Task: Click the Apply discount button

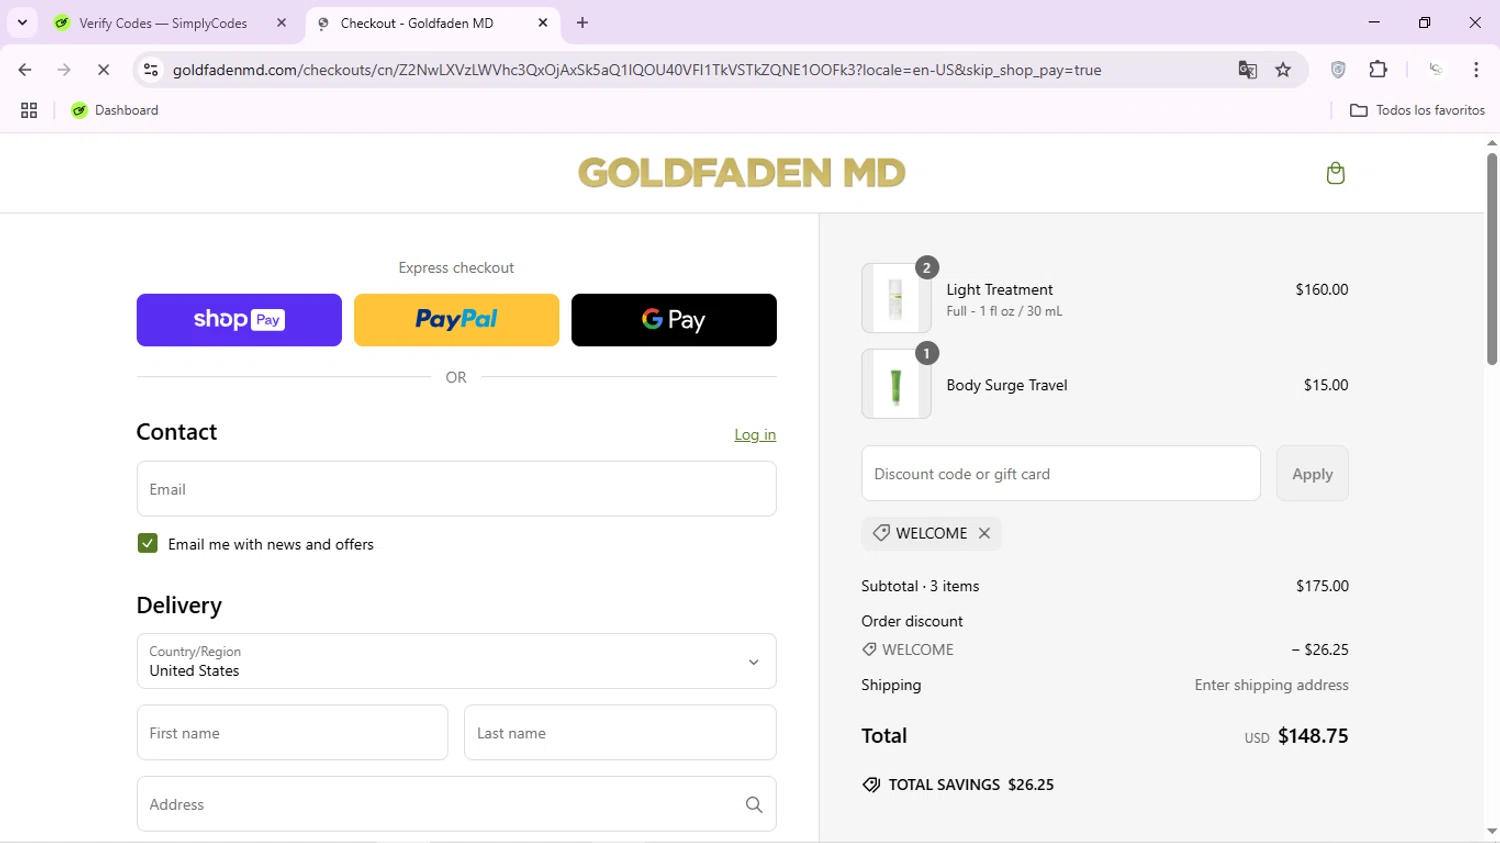Action: 1312,474
